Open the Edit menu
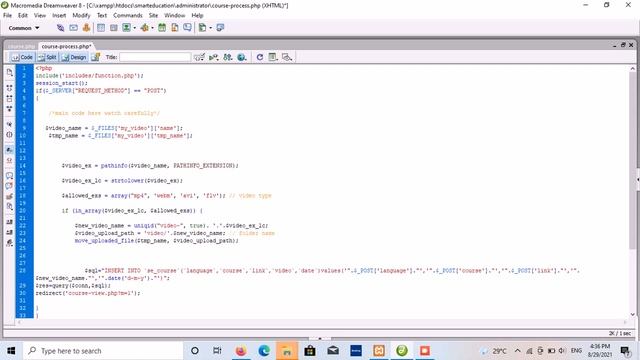Screen dimensions: 640x360 pos(23,15)
